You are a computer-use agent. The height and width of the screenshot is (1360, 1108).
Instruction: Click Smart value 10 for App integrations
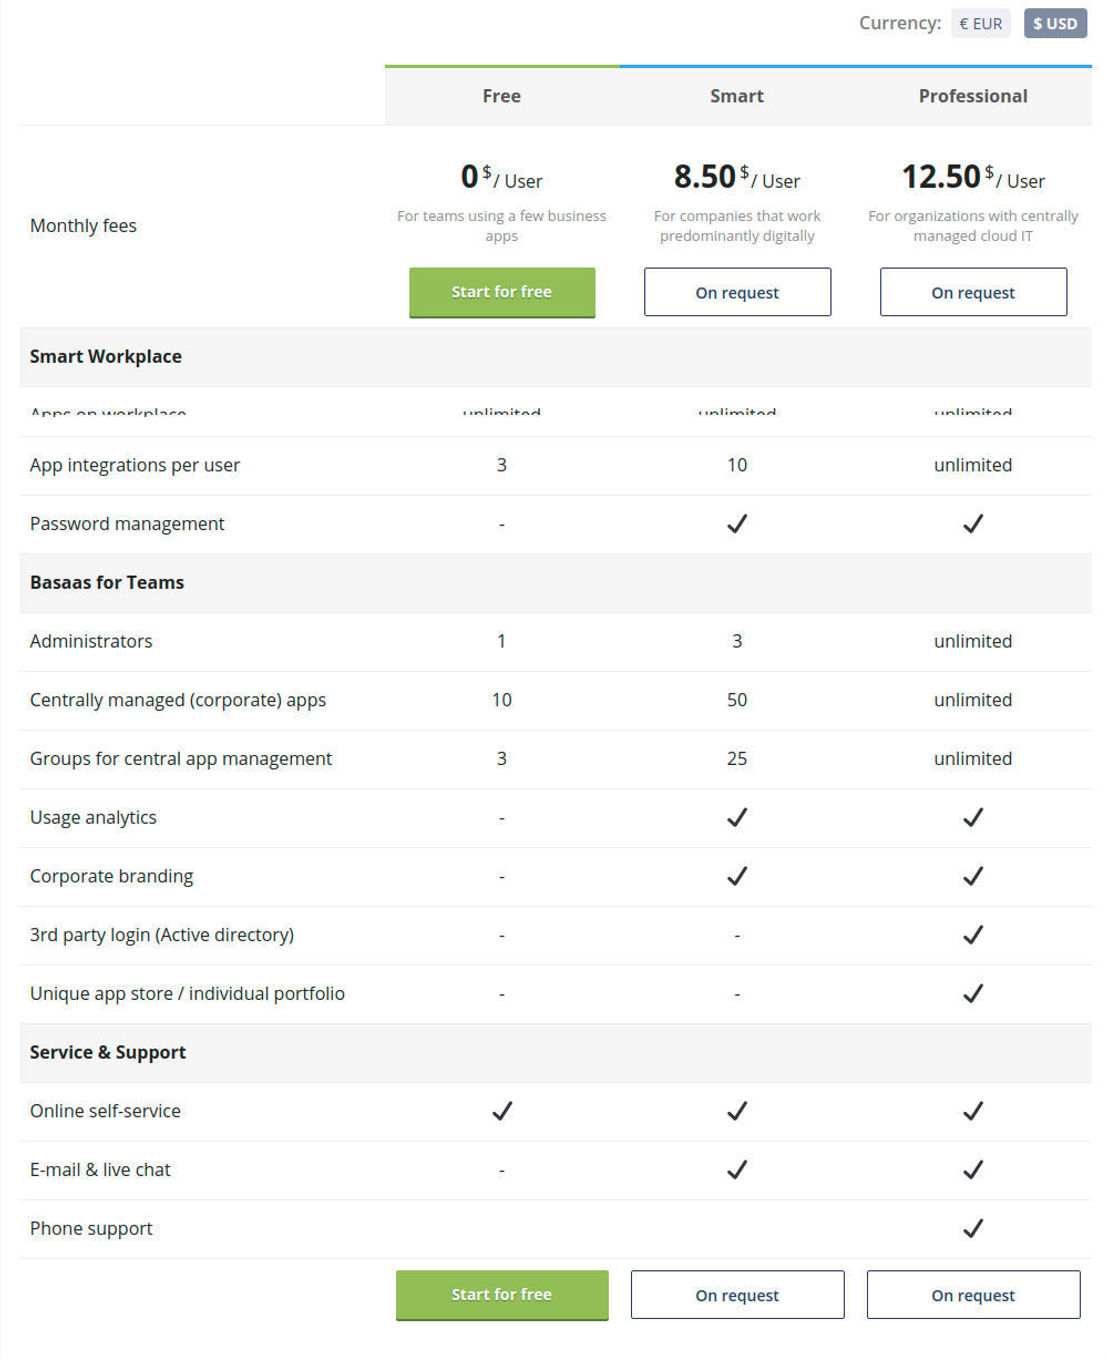[737, 465]
